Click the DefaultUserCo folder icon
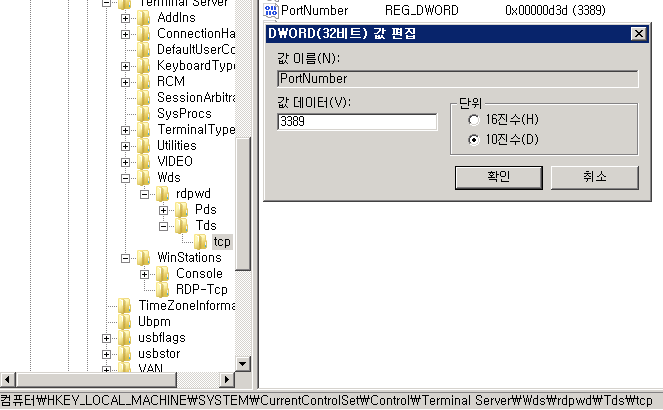The height and width of the screenshot is (410, 663). point(144,50)
